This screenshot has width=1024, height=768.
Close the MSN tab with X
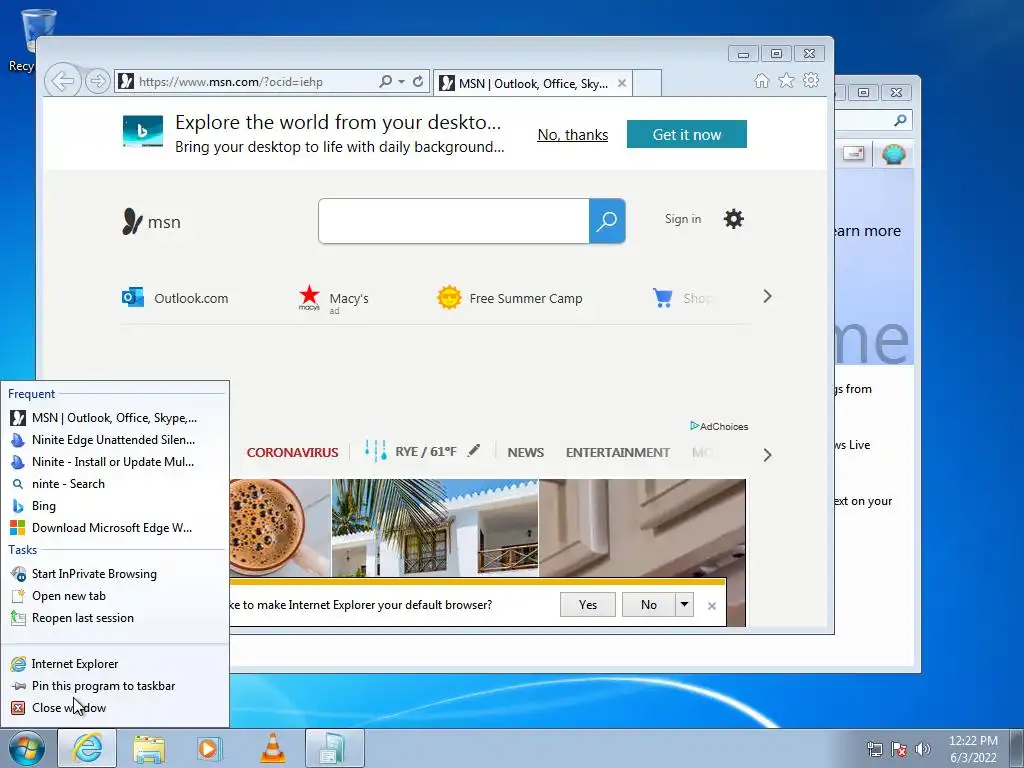[622, 83]
